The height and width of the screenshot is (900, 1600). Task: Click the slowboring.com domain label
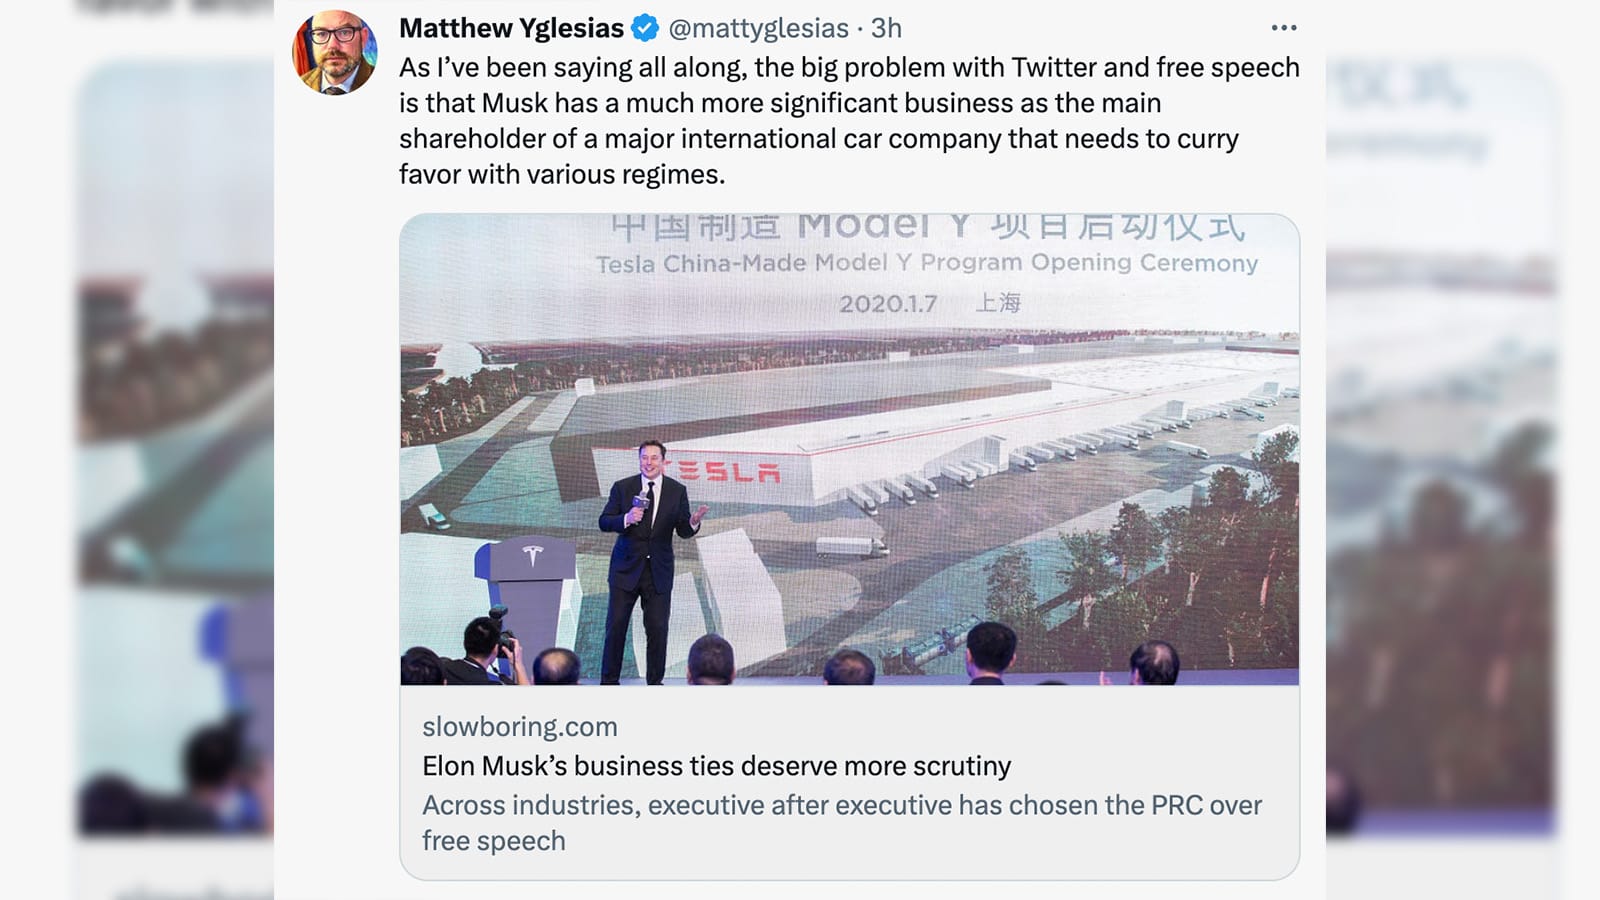pos(520,726)
